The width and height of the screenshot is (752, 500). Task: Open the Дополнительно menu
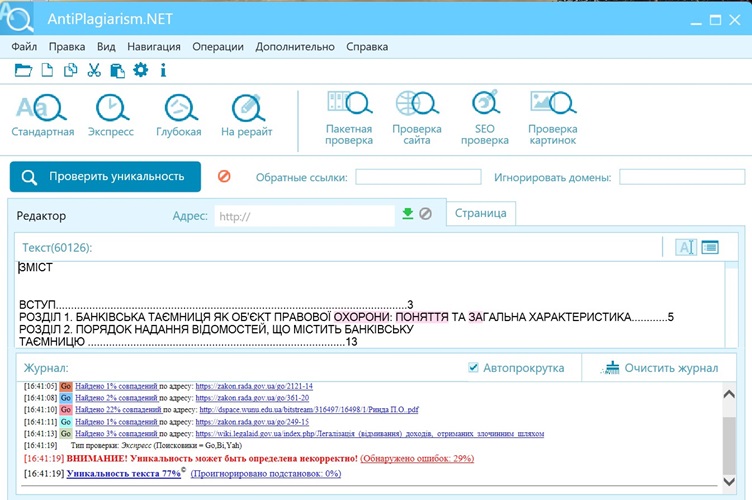(x=295, y=47)
